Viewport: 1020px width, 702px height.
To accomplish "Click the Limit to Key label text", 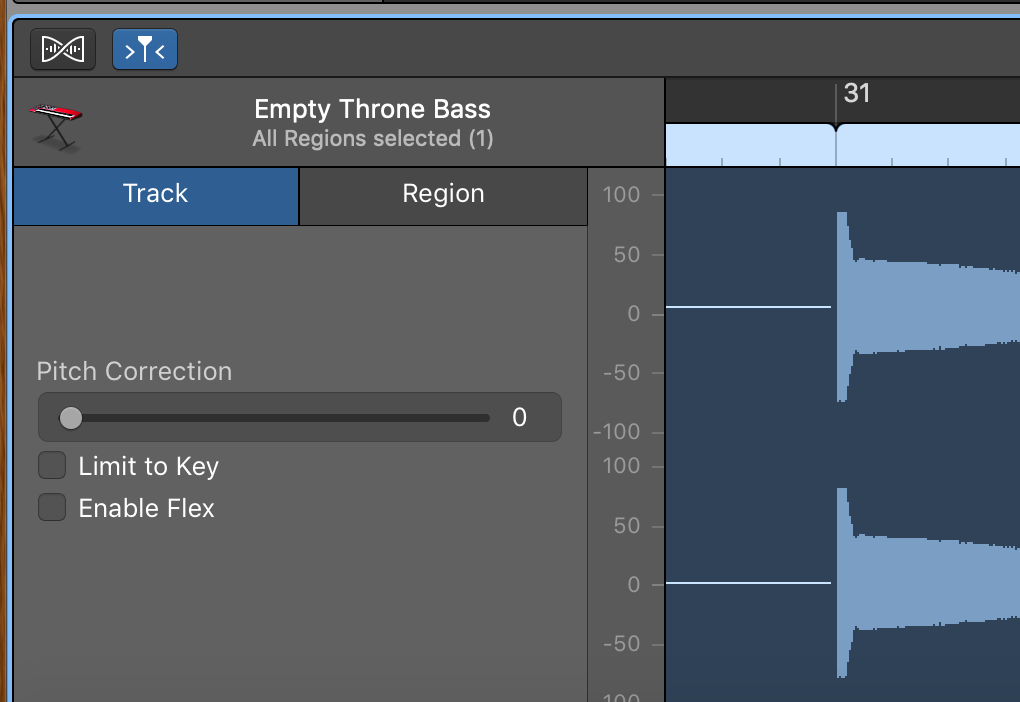I will [x=148, y=466].
